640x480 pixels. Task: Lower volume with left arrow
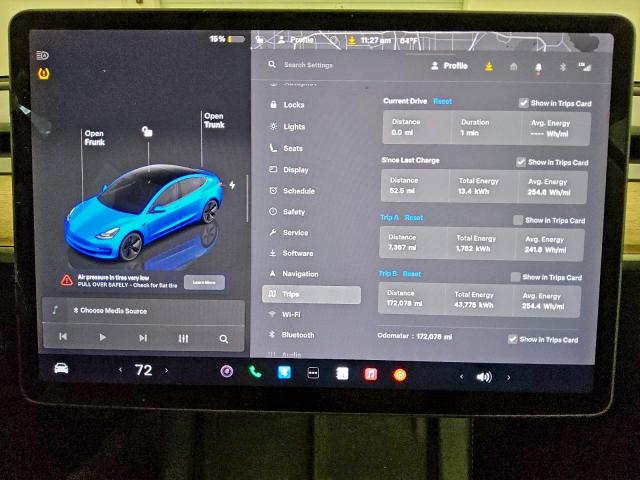click(461, 376)
